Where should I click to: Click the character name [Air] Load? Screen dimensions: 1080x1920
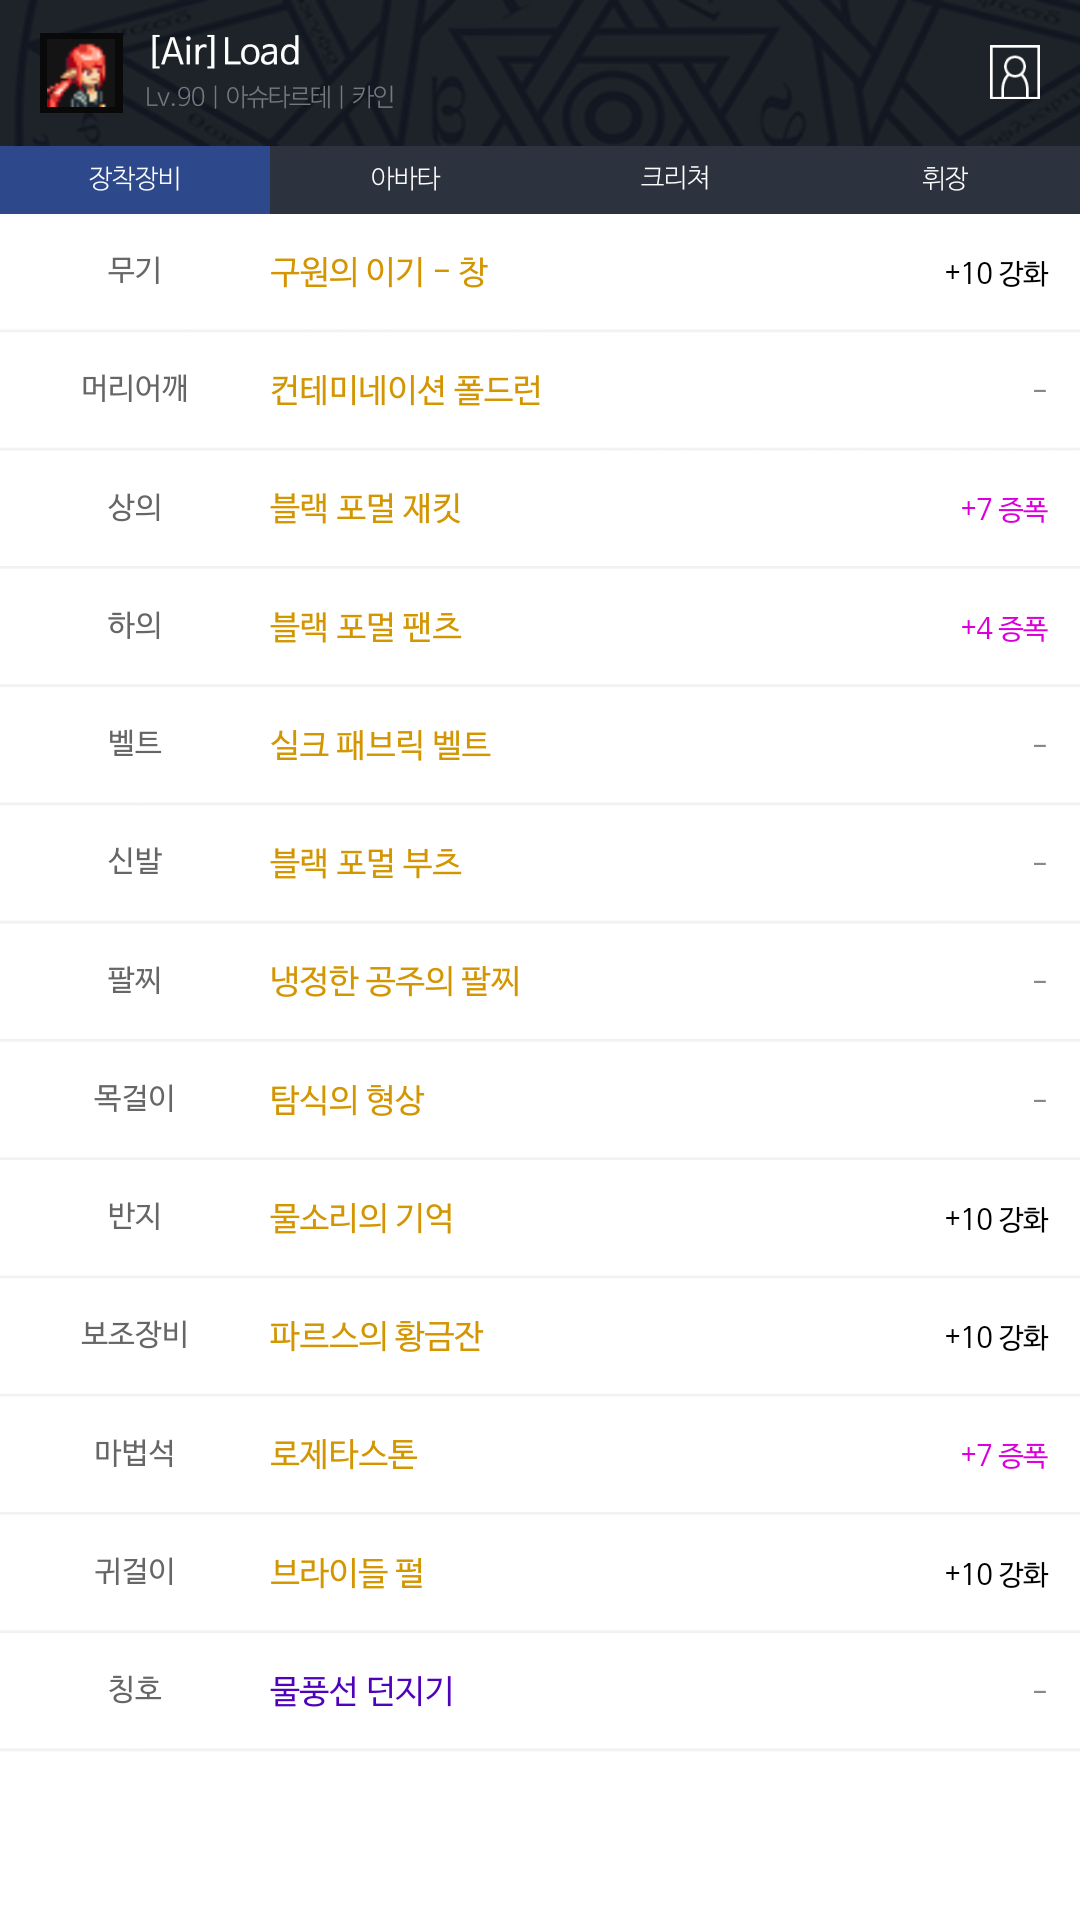point(225,52)
